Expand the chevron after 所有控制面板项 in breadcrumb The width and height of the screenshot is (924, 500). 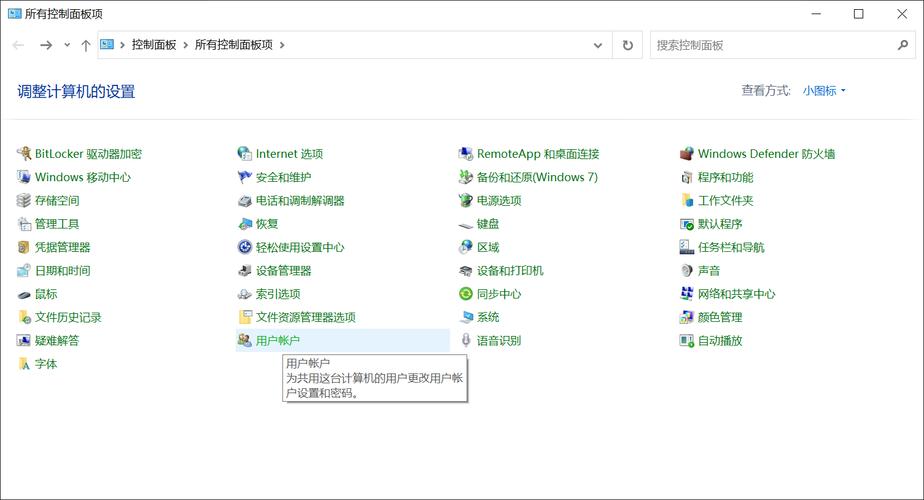pos(282,45)
